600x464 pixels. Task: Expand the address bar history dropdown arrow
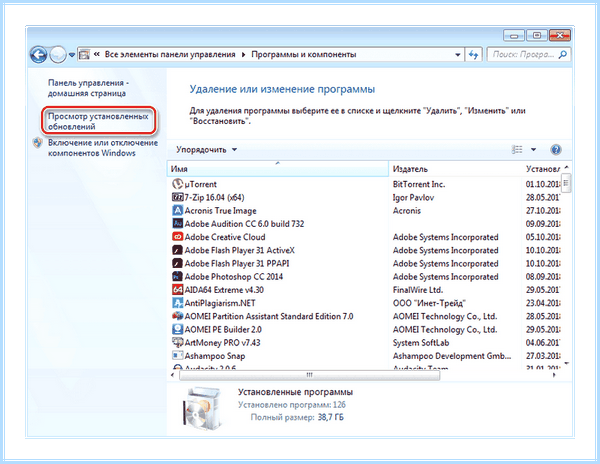458,55
